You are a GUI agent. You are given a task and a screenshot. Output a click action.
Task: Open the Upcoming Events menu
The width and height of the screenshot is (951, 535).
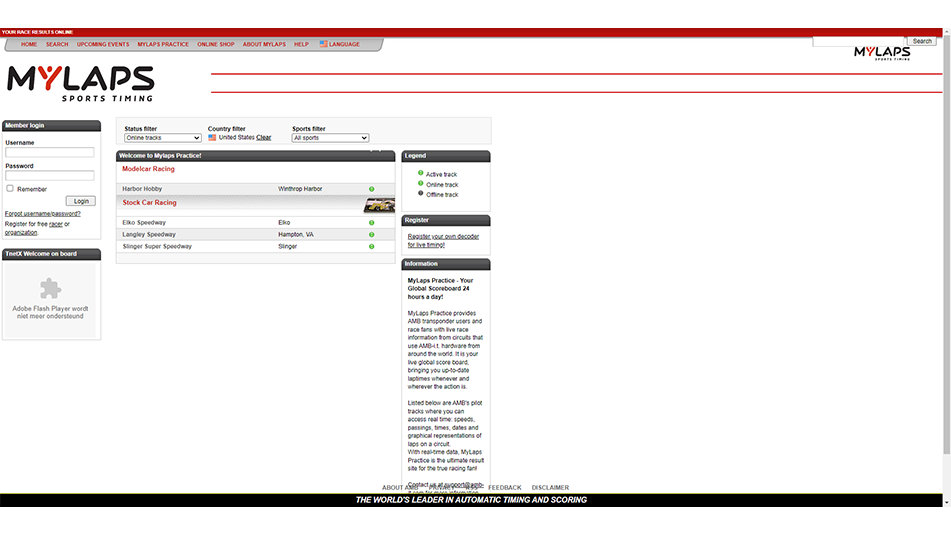click(x=103, y=44)
